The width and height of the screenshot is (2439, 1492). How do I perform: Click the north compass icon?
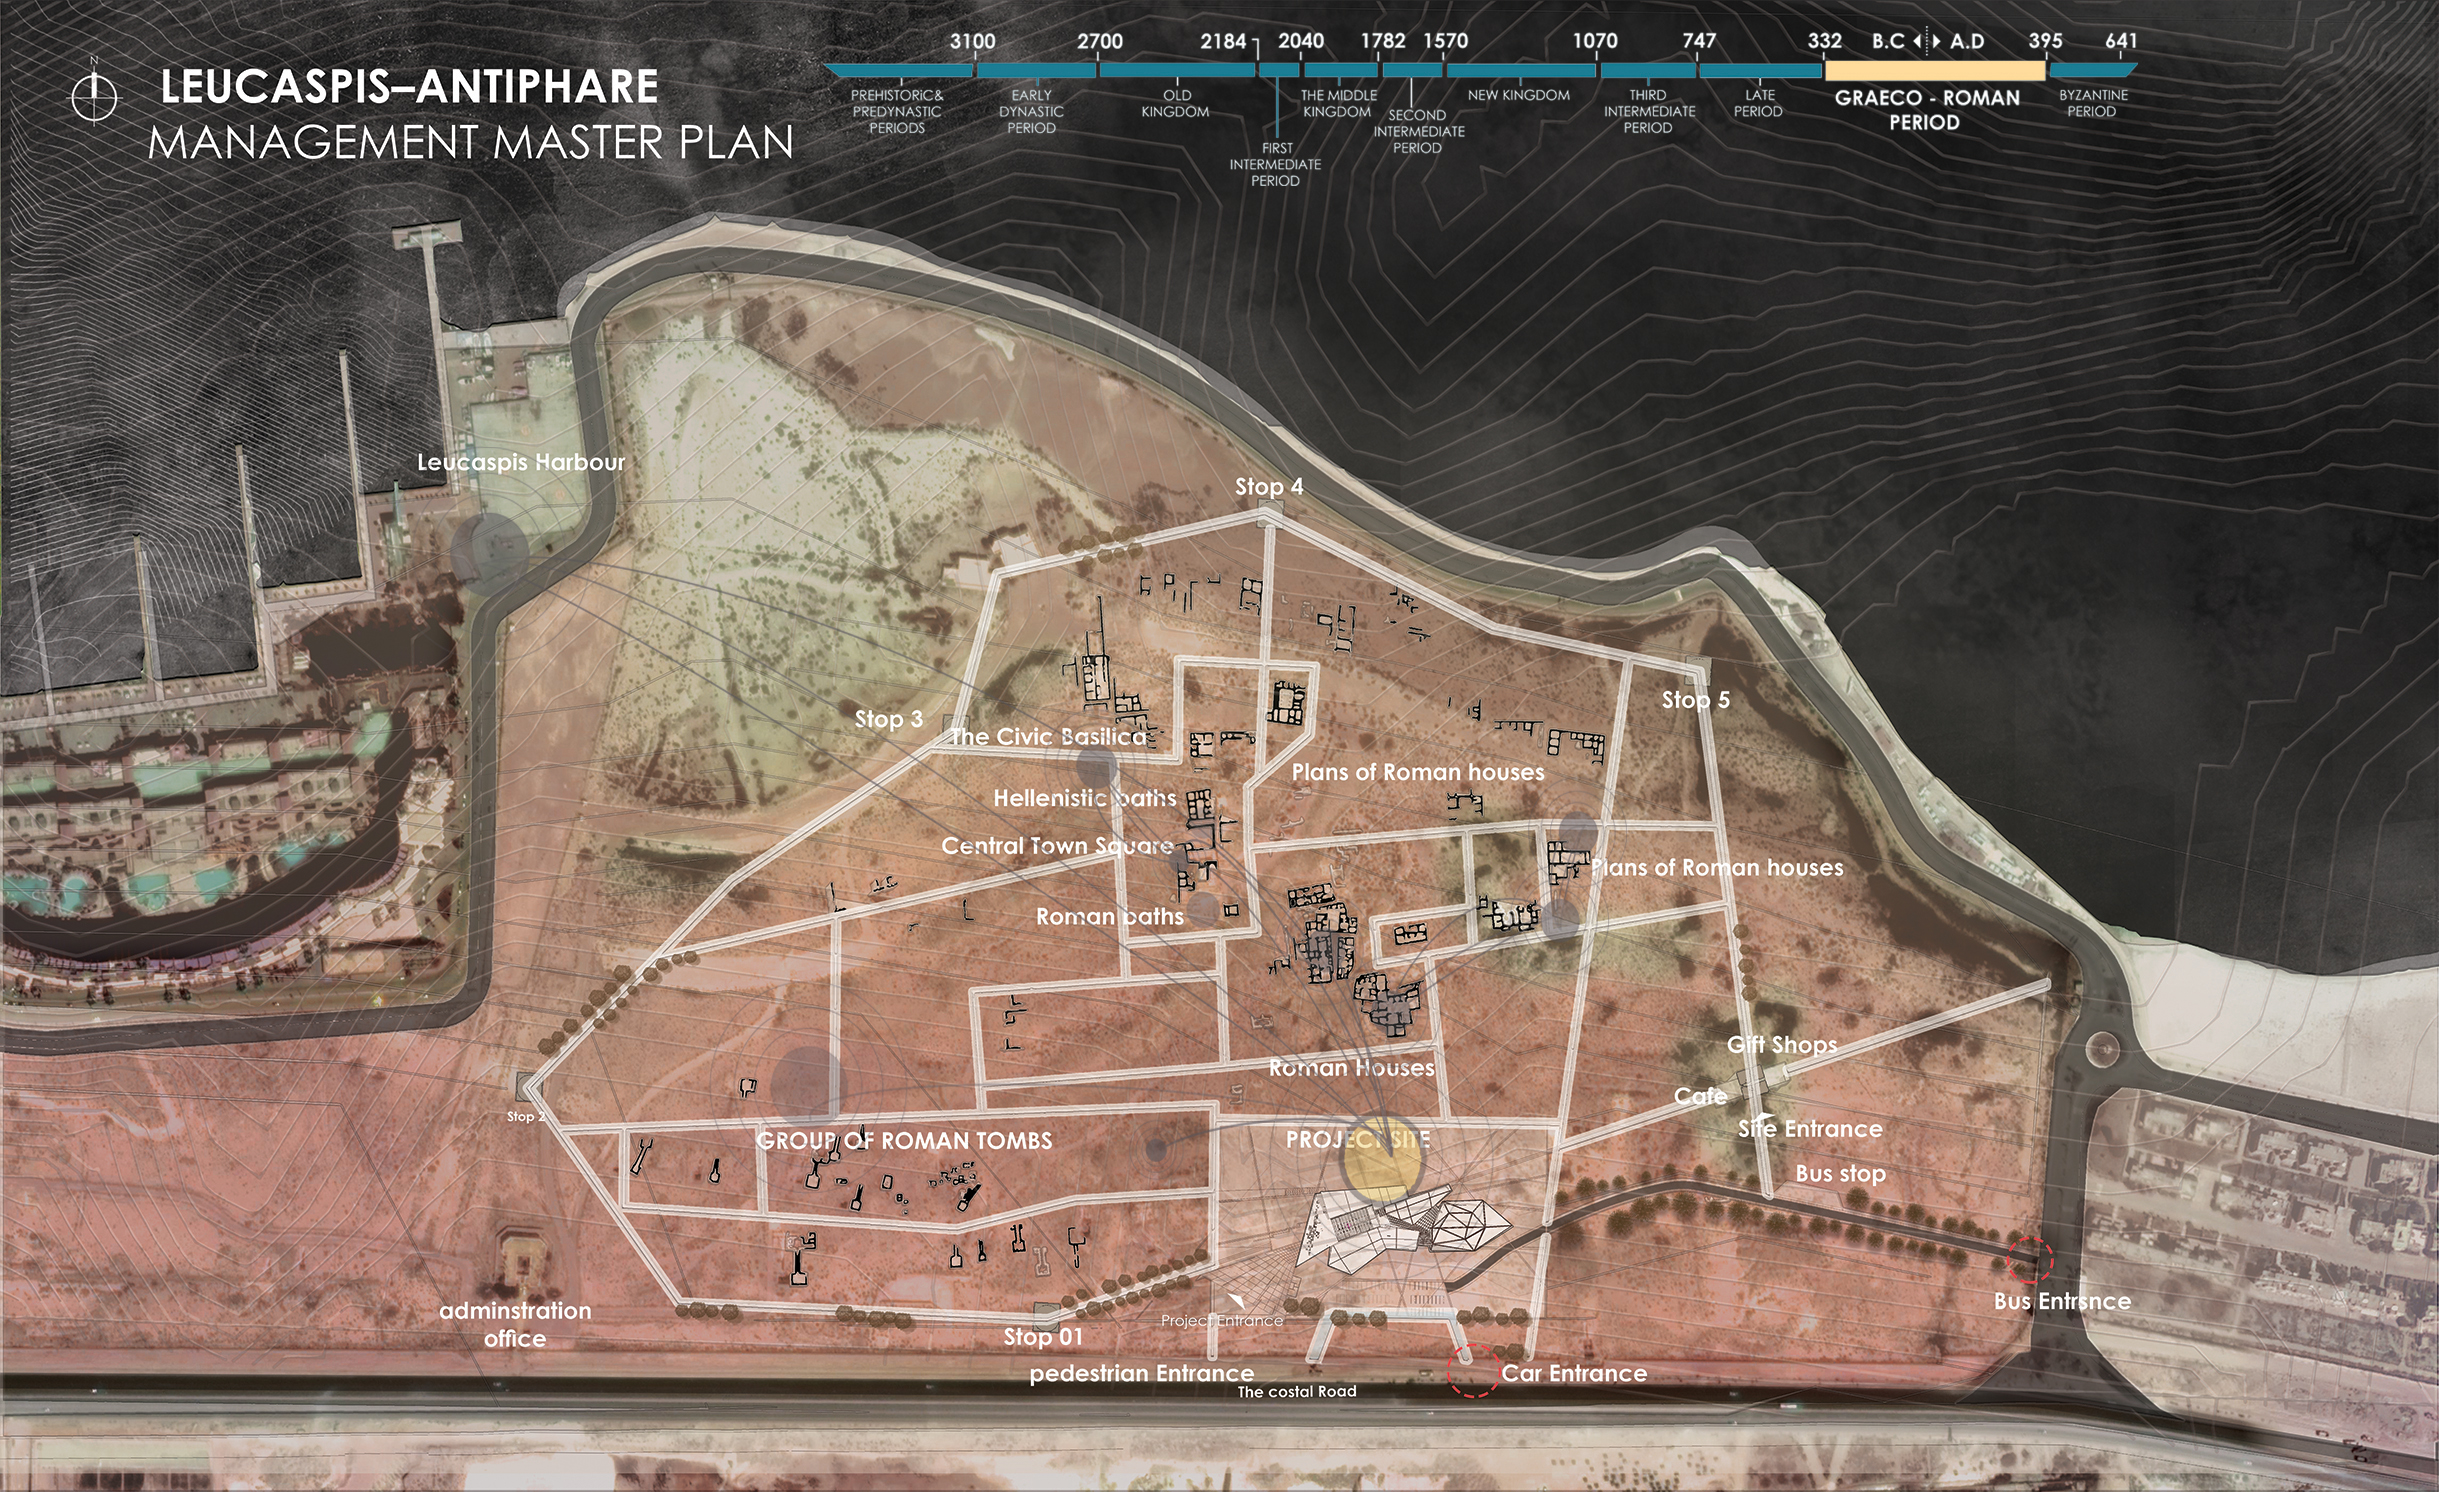point(94,97)
